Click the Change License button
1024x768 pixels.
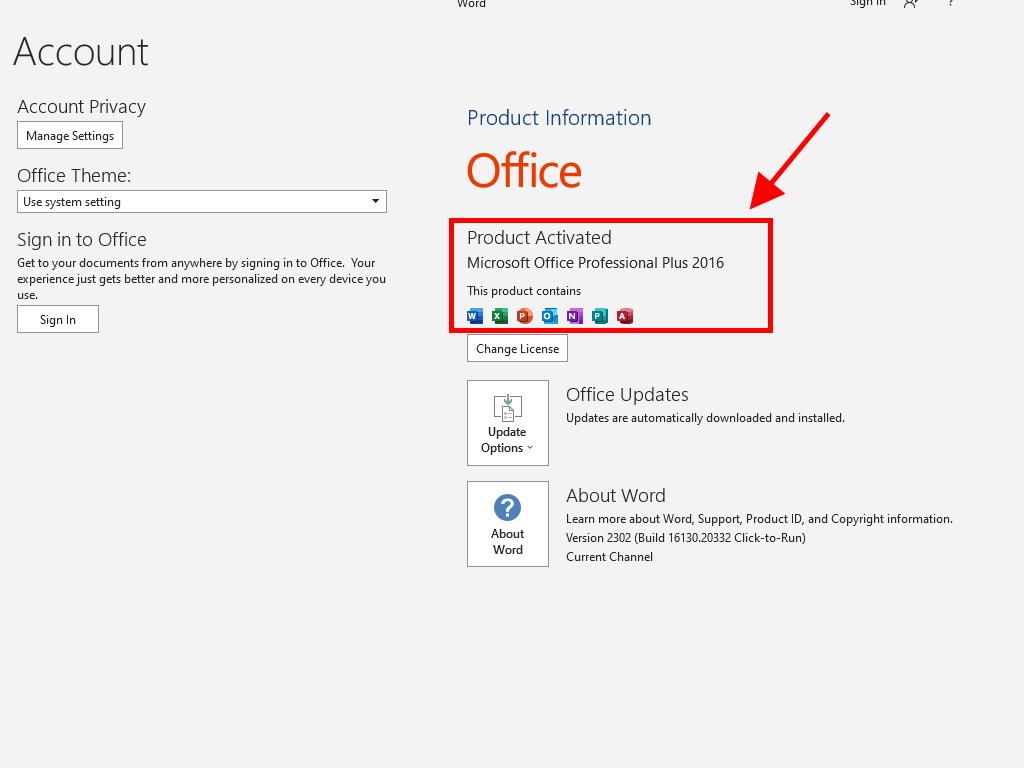[x=517, y=348]
